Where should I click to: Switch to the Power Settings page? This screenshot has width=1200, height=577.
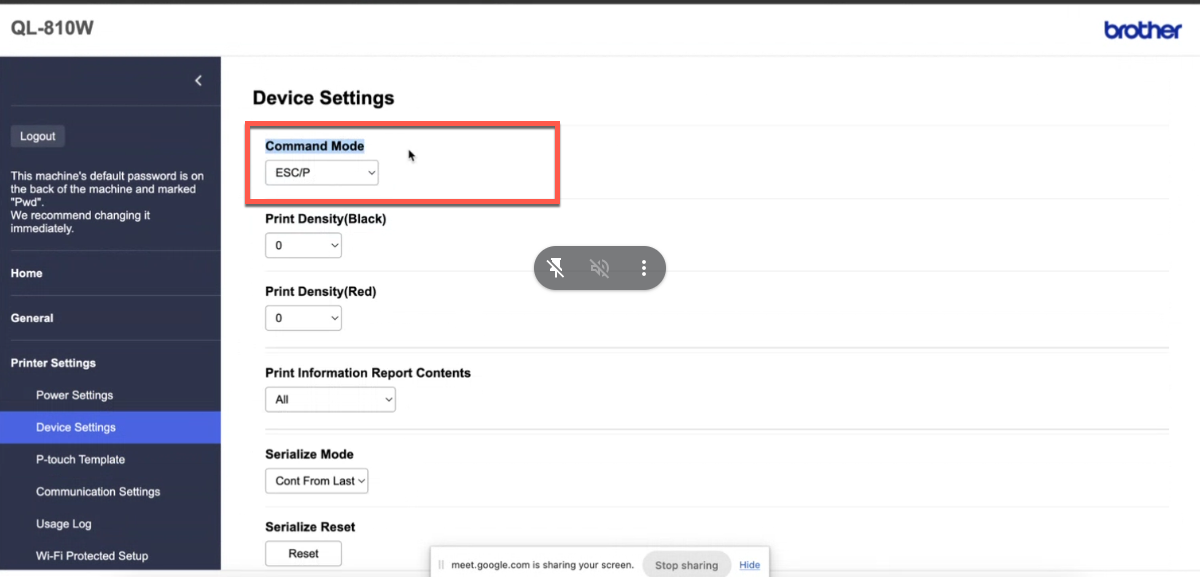click(x=74, y=395)
